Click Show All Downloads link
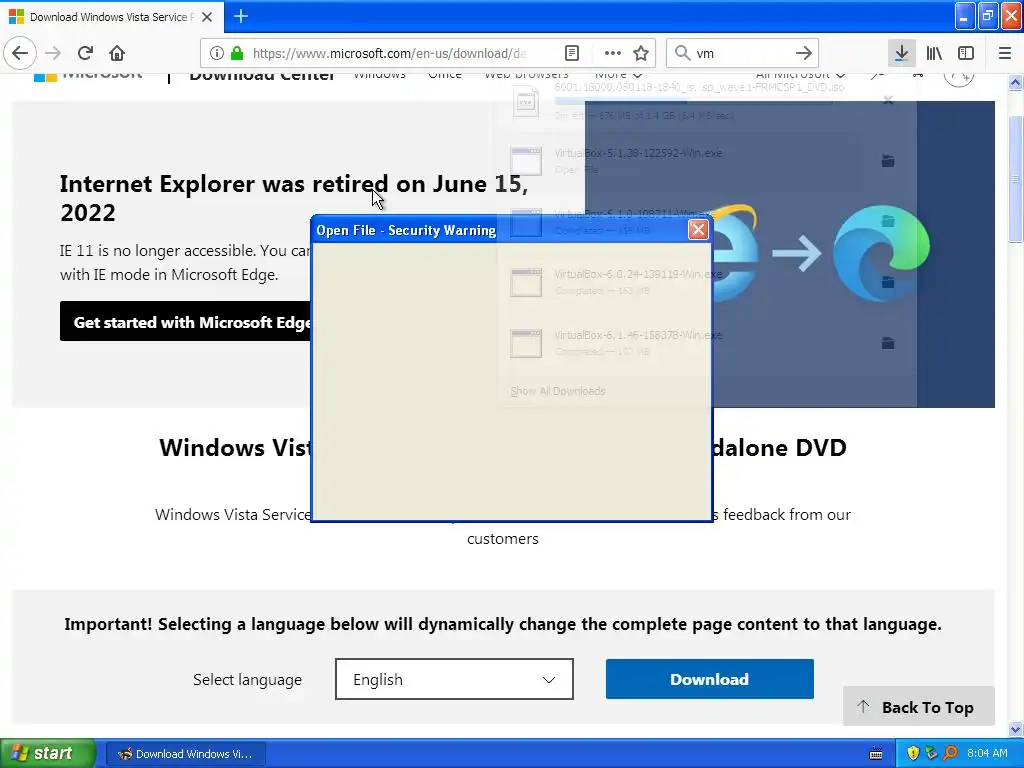Viewport: 1024px width, 768px height. [x=558, y=391]
